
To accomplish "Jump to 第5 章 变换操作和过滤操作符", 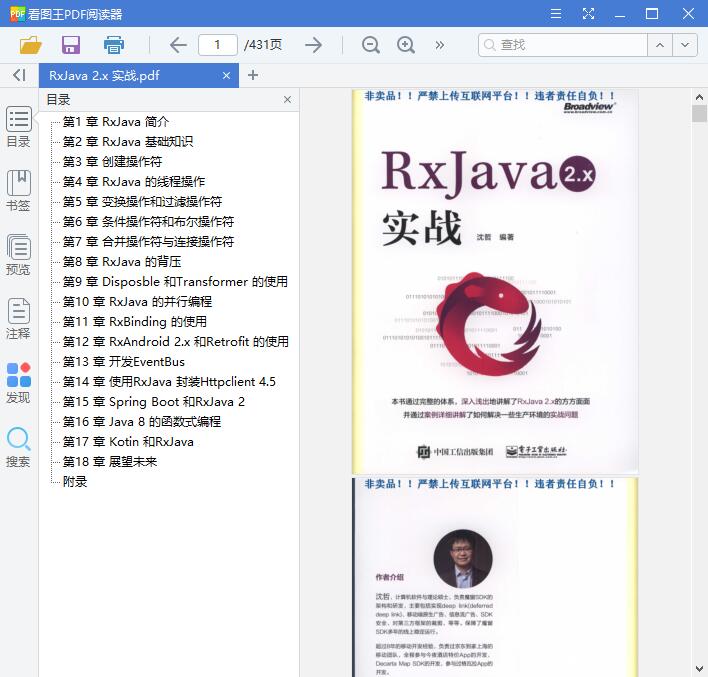I will (142, 201).
